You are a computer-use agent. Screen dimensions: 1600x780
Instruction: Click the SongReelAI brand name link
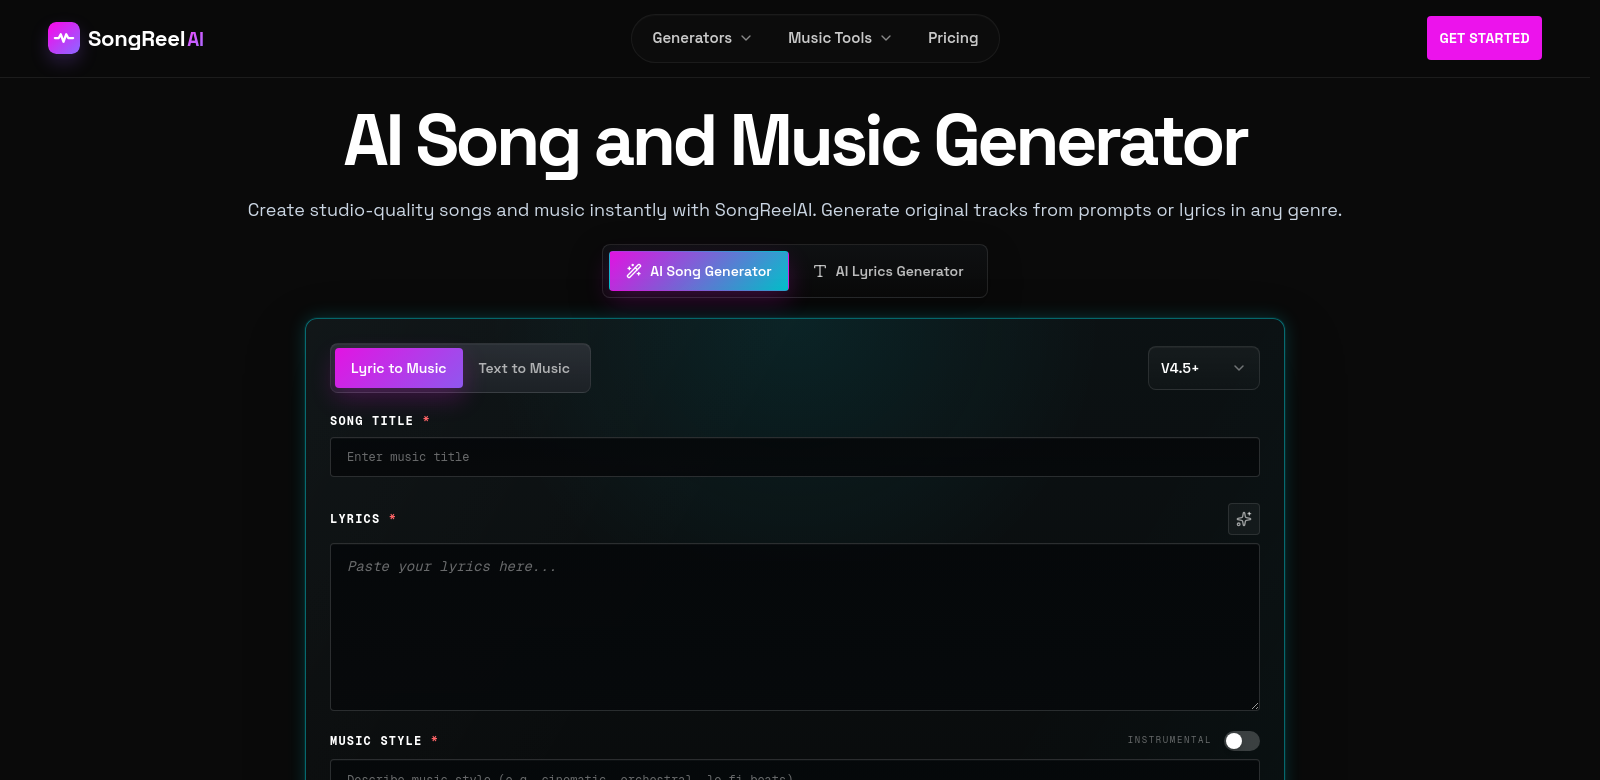146,39
